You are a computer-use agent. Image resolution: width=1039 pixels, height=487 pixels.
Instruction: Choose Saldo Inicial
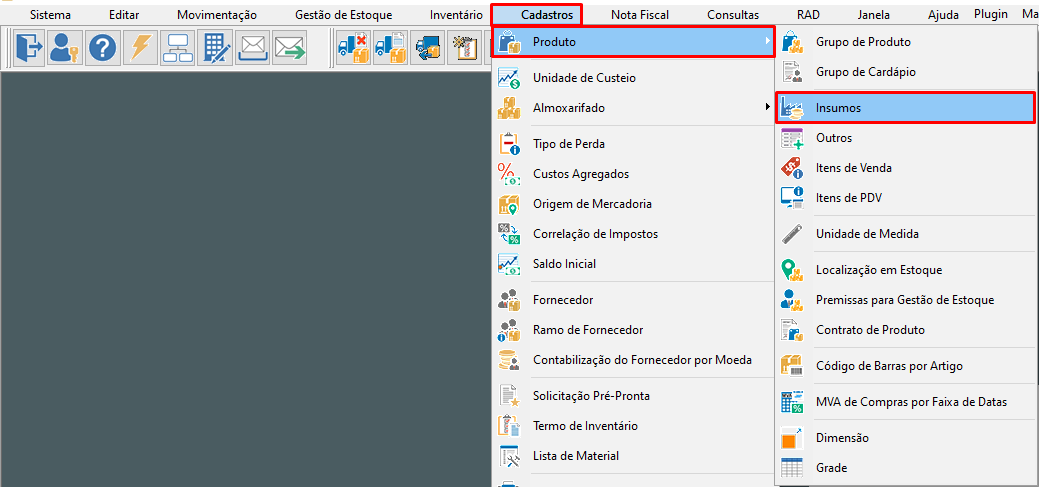click(633, 264)
